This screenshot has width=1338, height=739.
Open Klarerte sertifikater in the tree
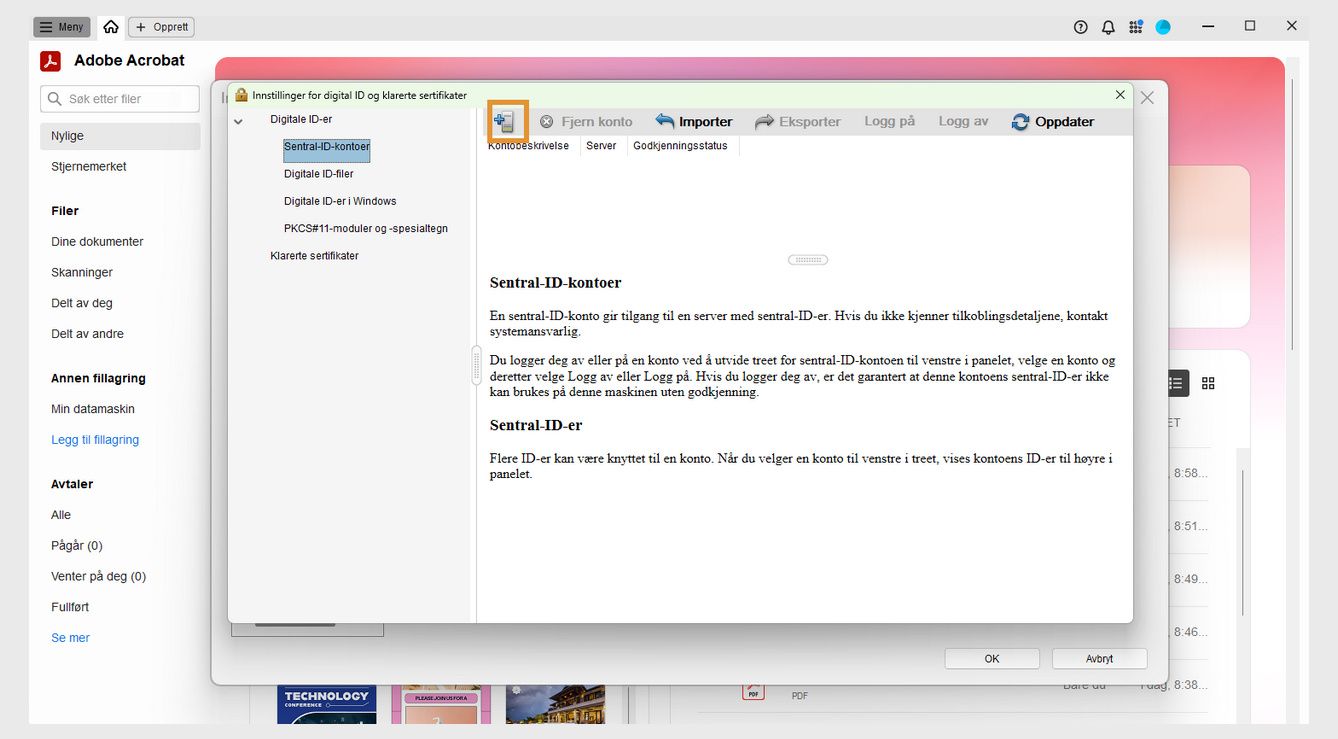click(x=314, y=256)
